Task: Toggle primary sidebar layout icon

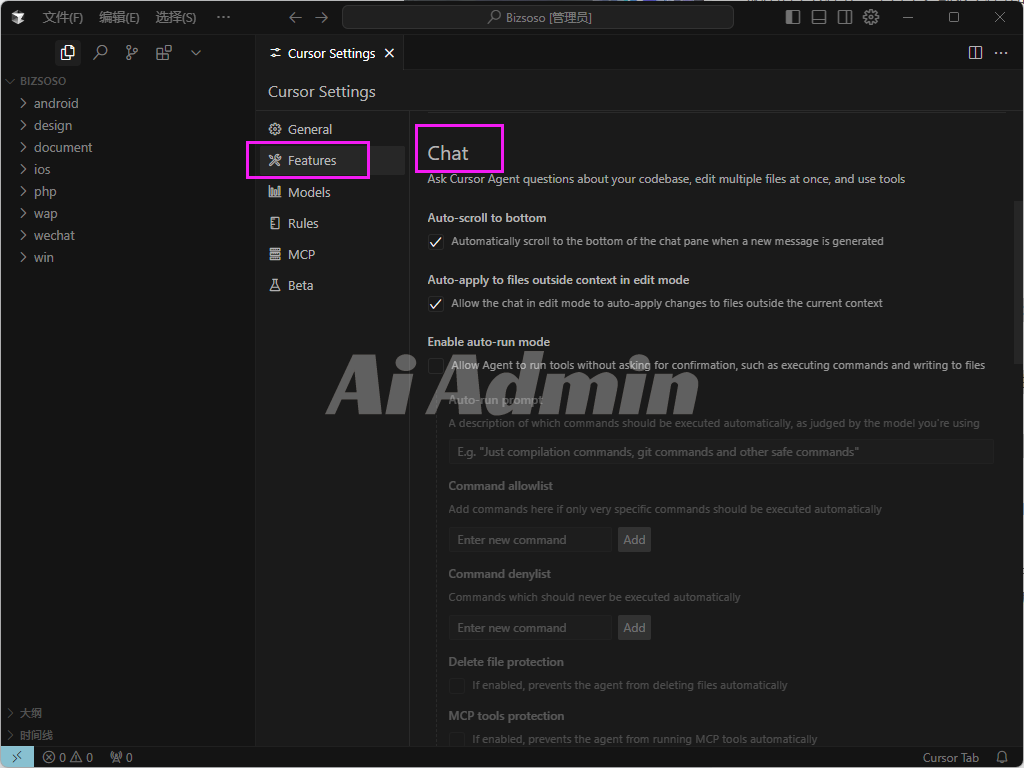Action: (793, 18)
